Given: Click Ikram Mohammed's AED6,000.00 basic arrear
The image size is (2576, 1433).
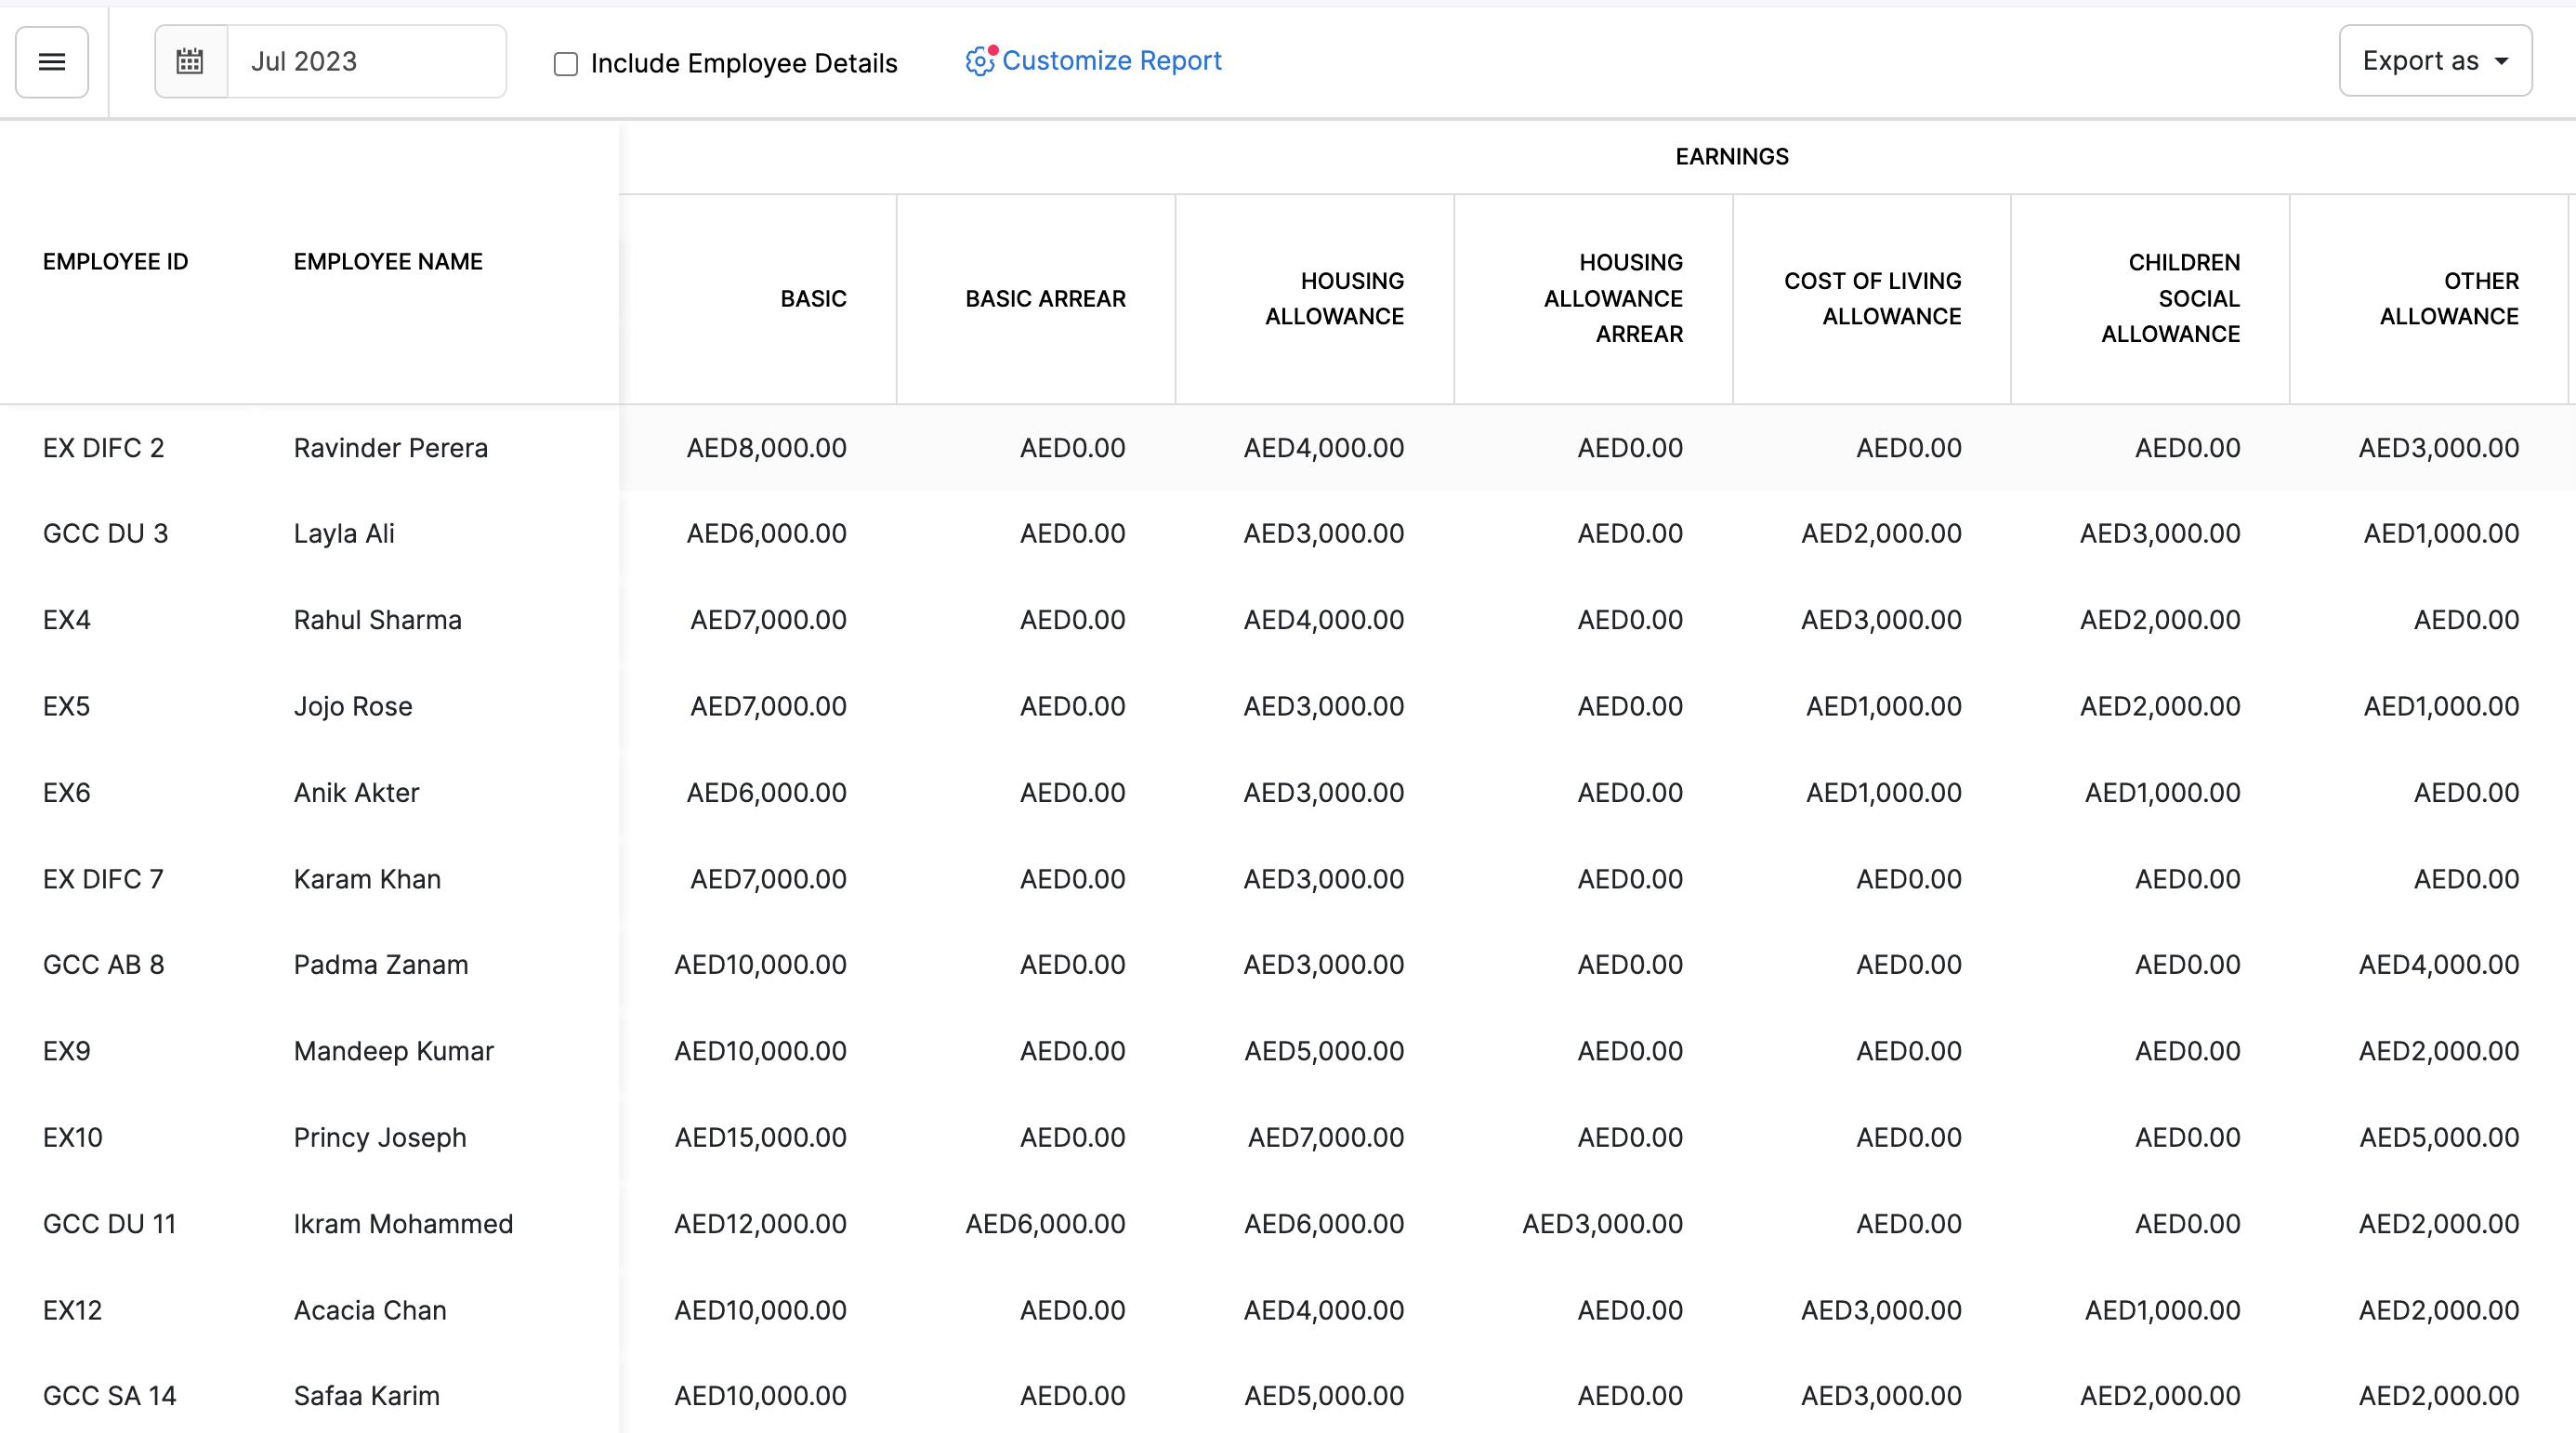Looking at the screenshot, I should [1045, 1224].
